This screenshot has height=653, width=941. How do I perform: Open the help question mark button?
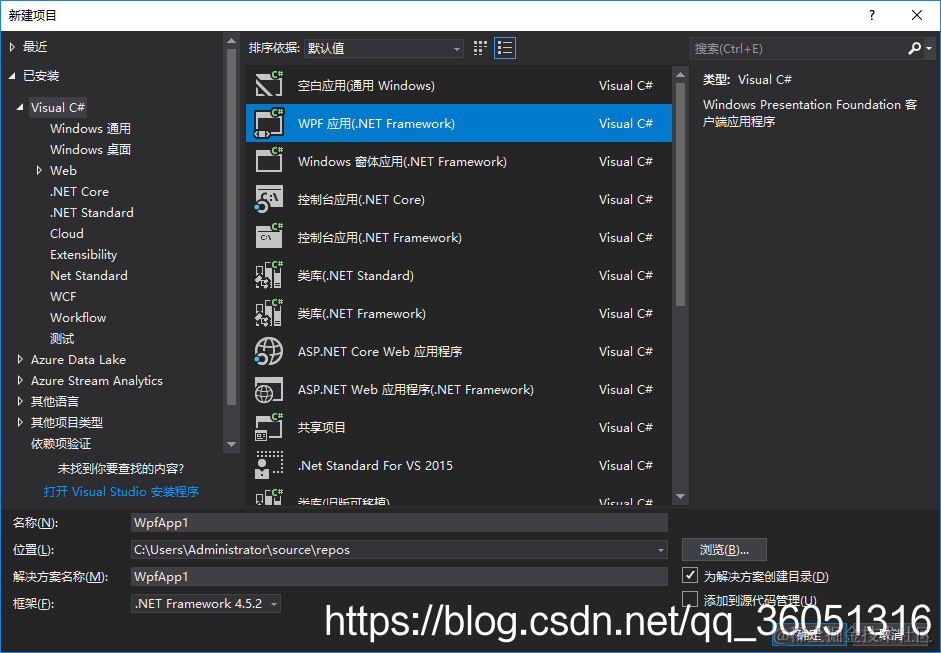tap(872, 15)
